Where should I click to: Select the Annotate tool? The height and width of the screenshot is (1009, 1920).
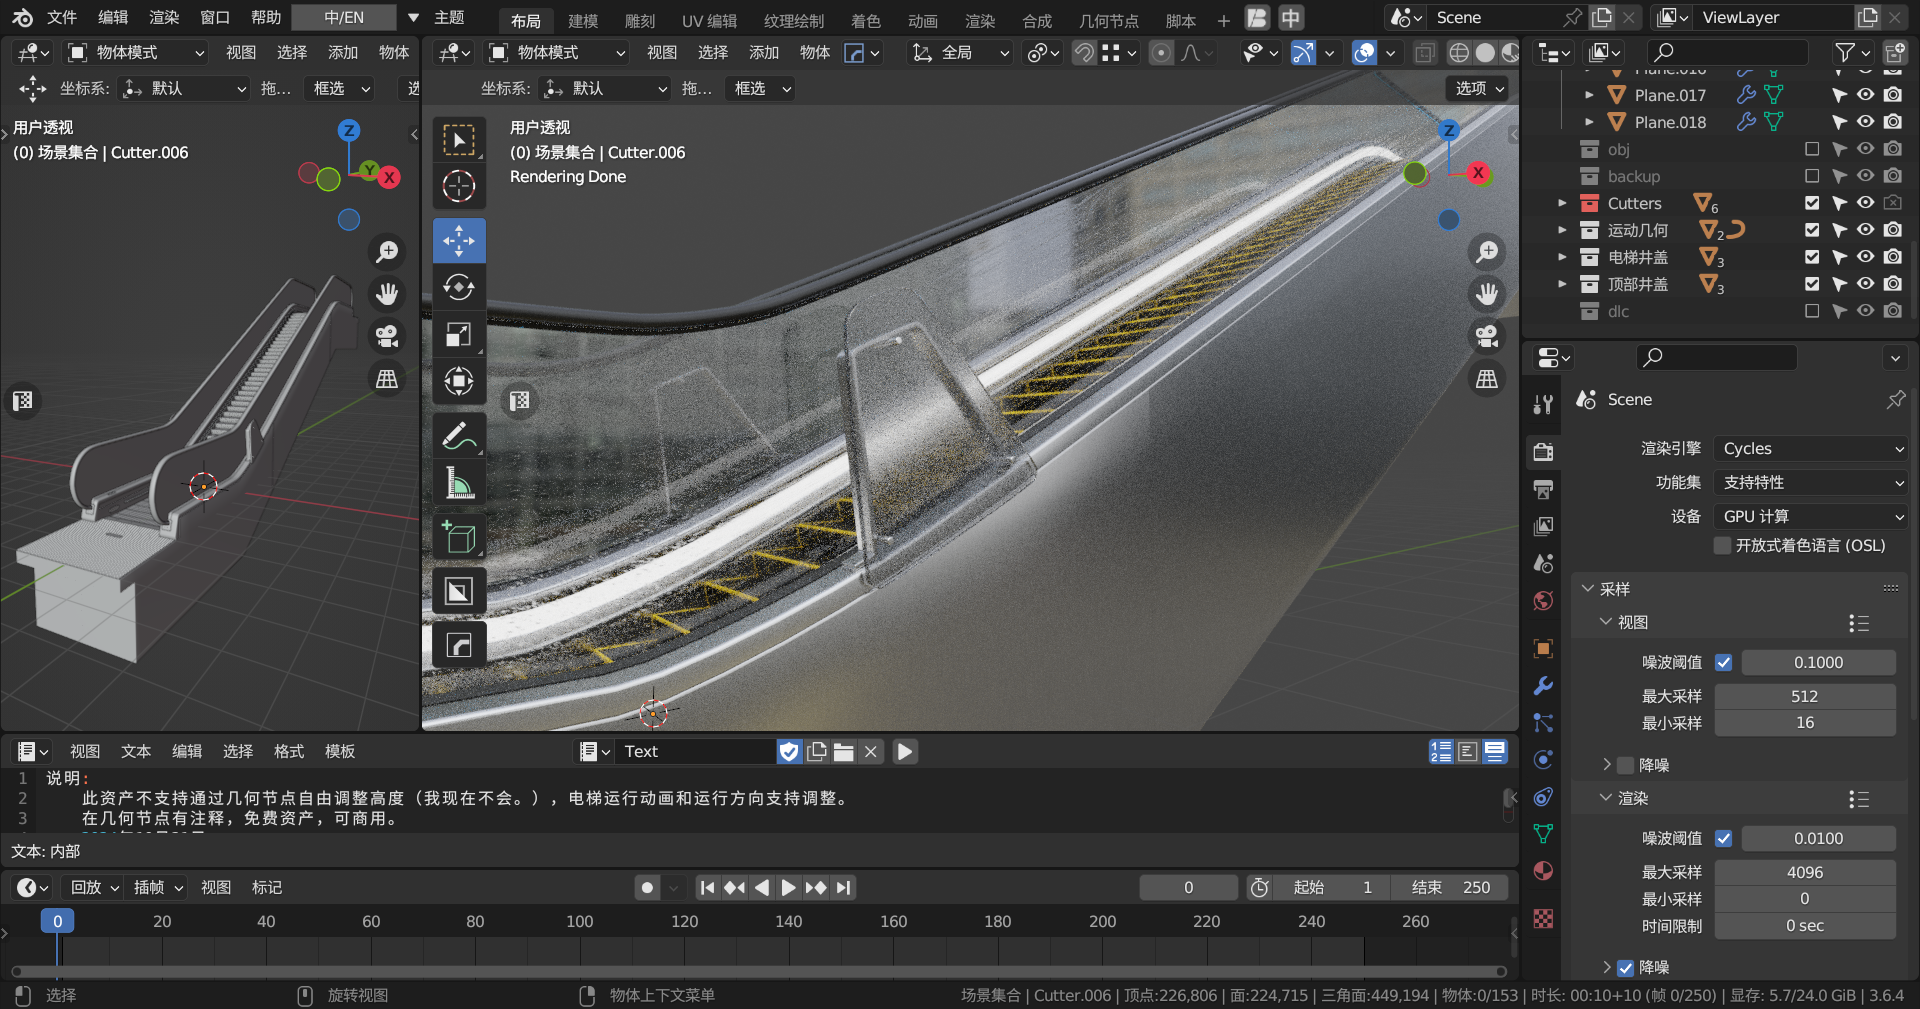tap(459, 436)
